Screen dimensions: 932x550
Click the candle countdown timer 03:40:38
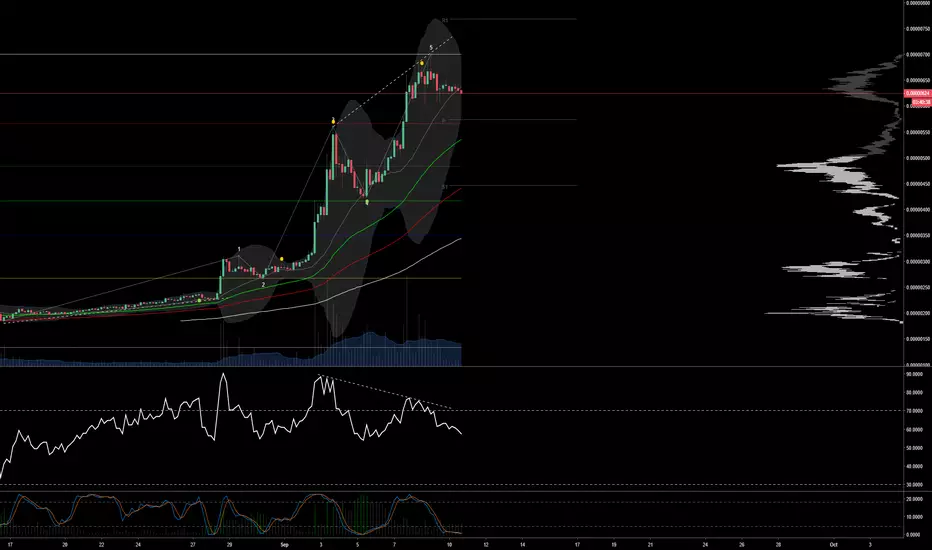(921, 102)
